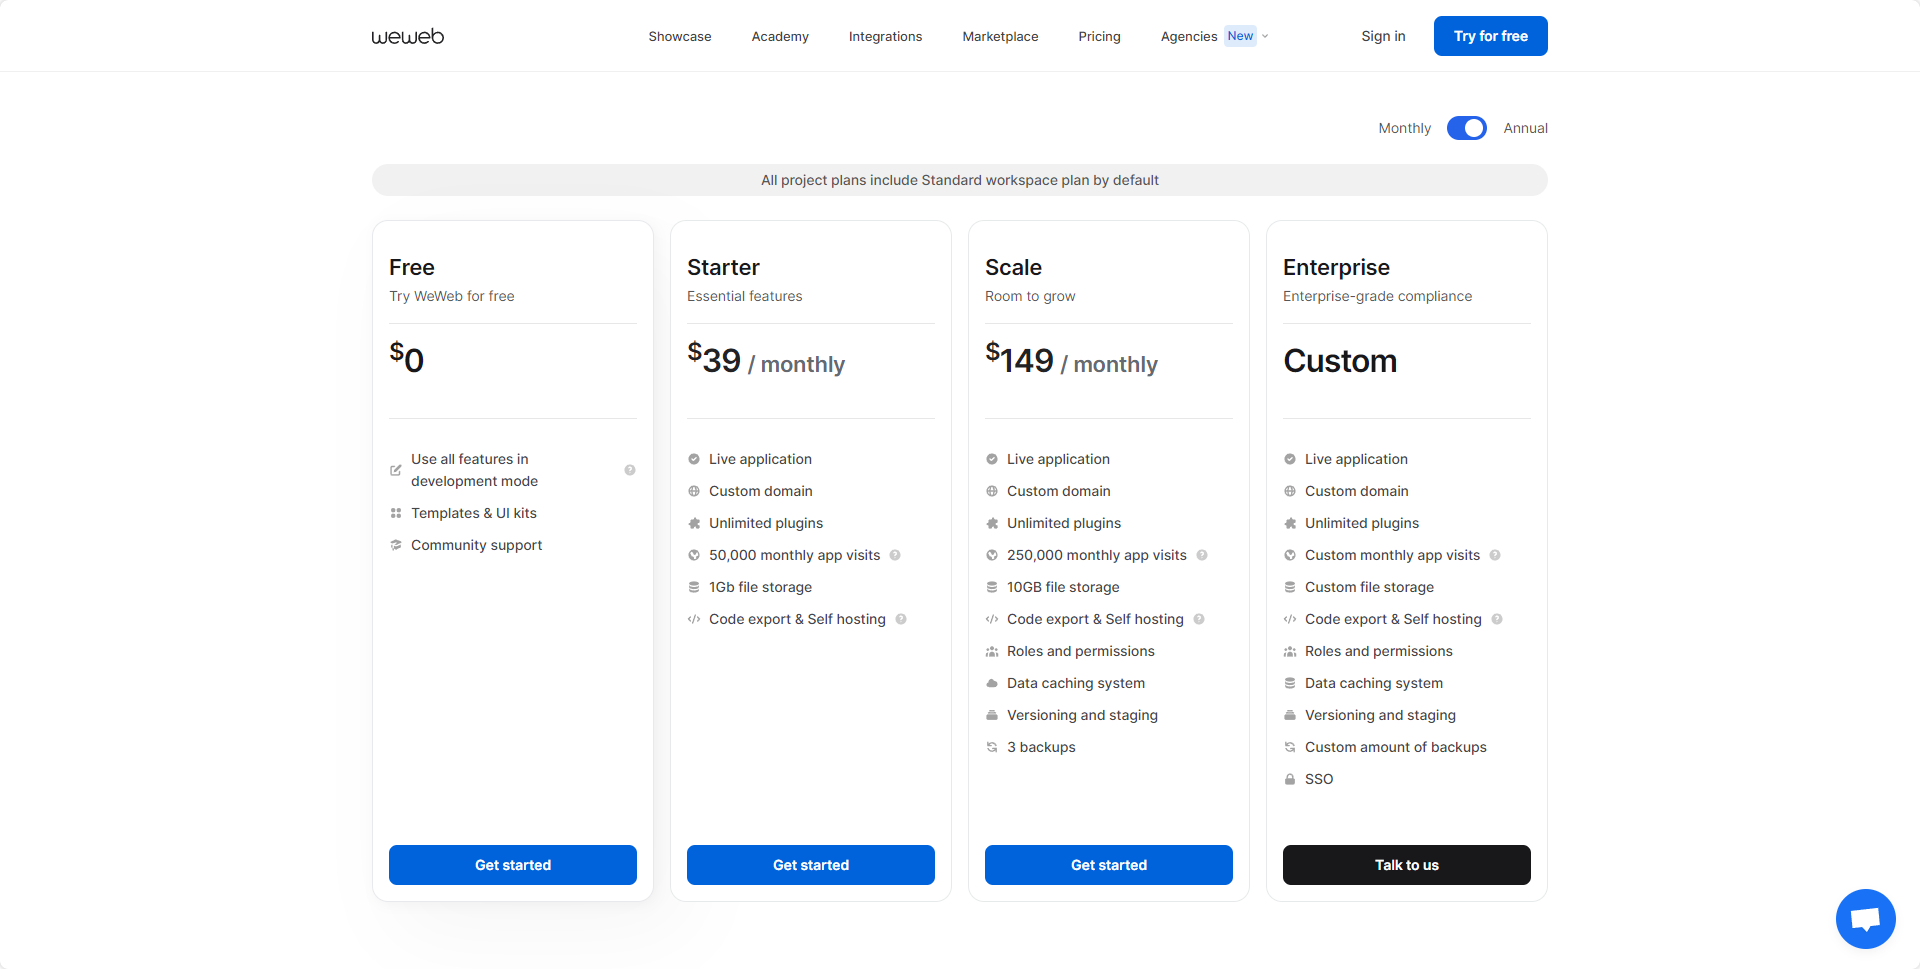Click the $149 / monthly price
1920x969 pixels.
pyautogui.click(x=1071, y=360)
